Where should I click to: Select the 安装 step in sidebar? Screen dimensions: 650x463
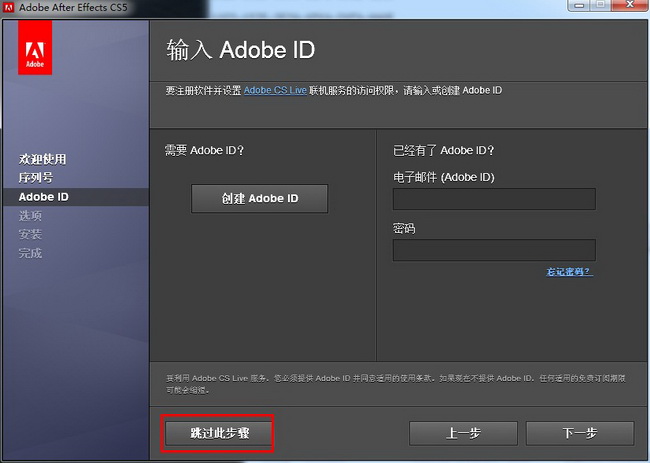(x=30, y=234)
